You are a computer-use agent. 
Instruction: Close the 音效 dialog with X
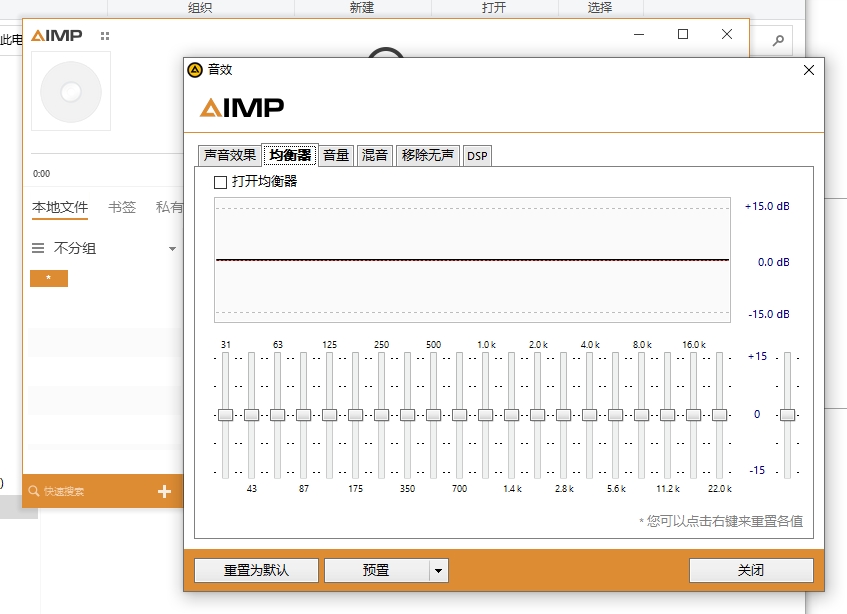pyautogui.click(x=809, y=70)
